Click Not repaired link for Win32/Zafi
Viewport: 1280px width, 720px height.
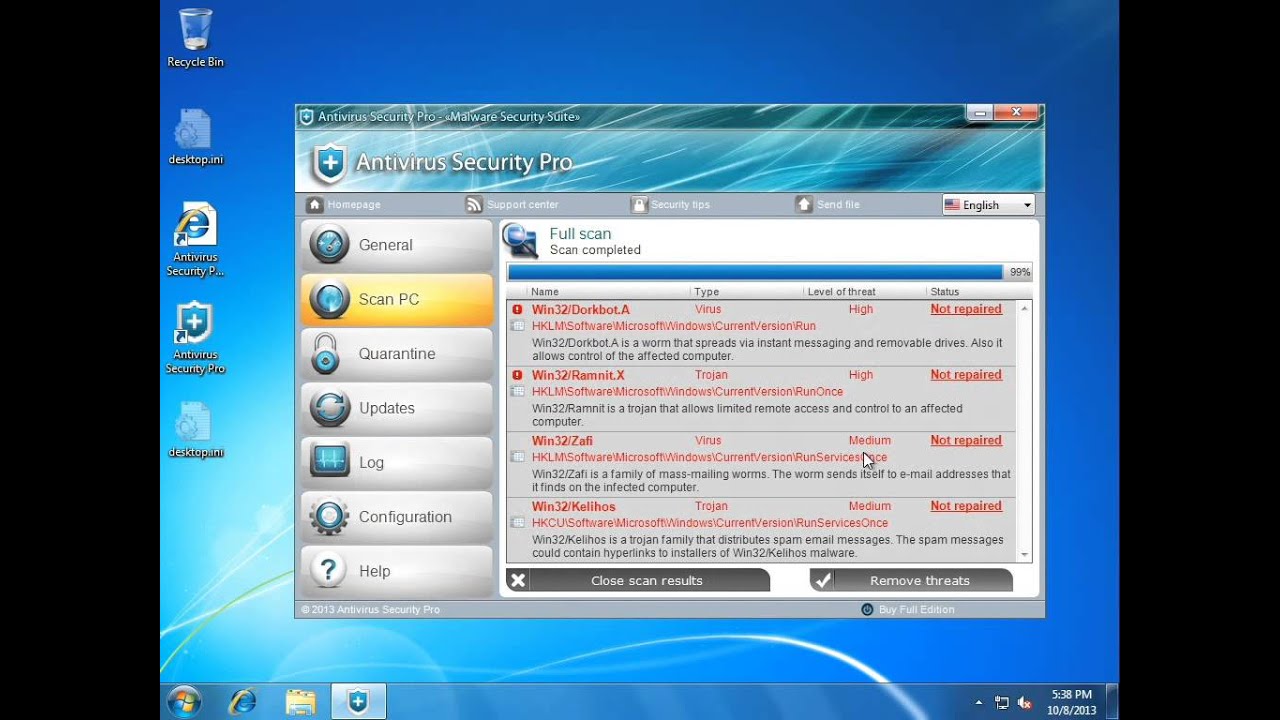[966, 440]
